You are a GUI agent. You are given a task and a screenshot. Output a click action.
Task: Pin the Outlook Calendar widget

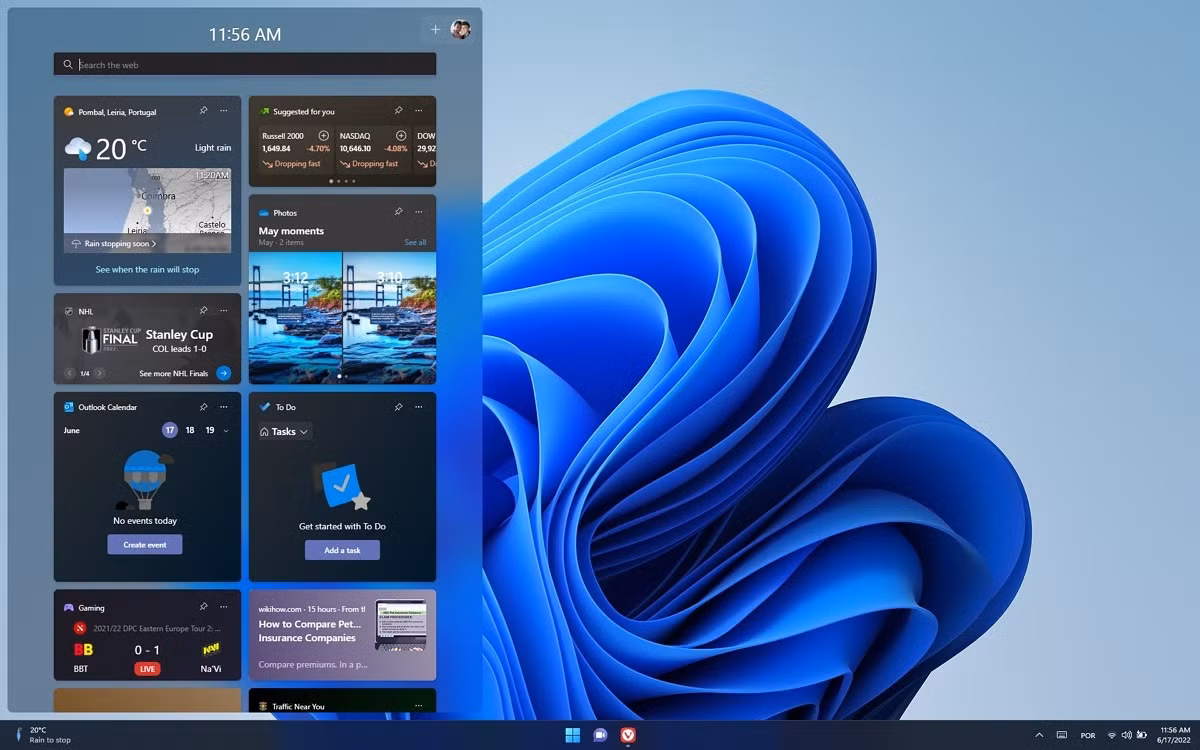point(203,407)
